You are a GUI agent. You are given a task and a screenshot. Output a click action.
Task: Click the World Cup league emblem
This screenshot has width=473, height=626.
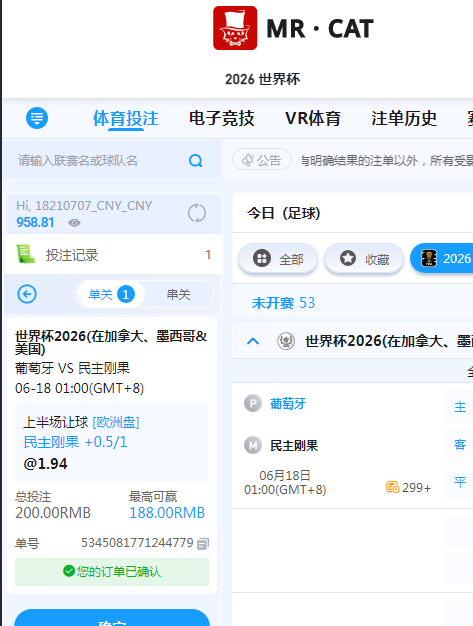click(x=286, y=341)
